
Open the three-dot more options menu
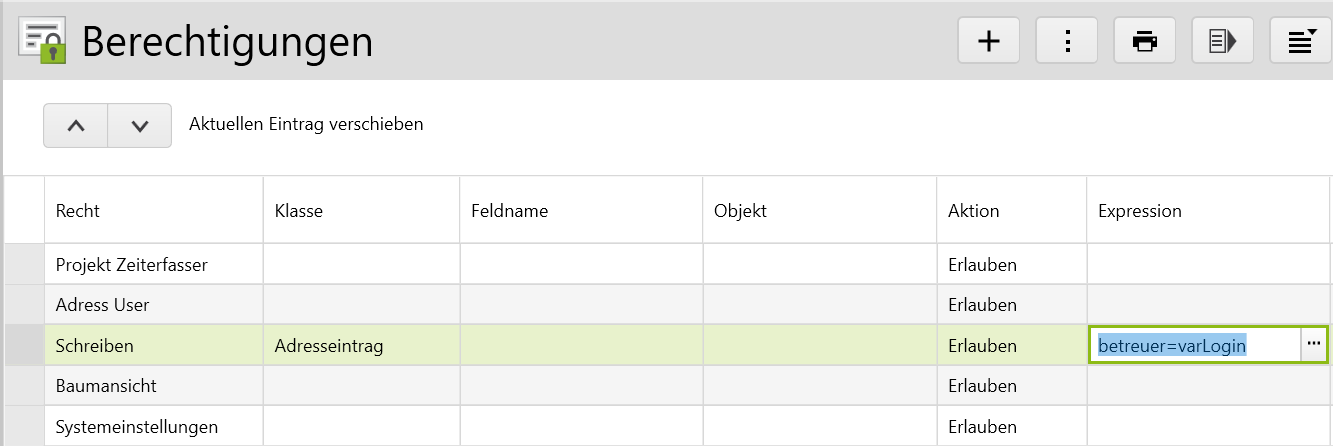pyautogui.click(x=1067, y=41)
